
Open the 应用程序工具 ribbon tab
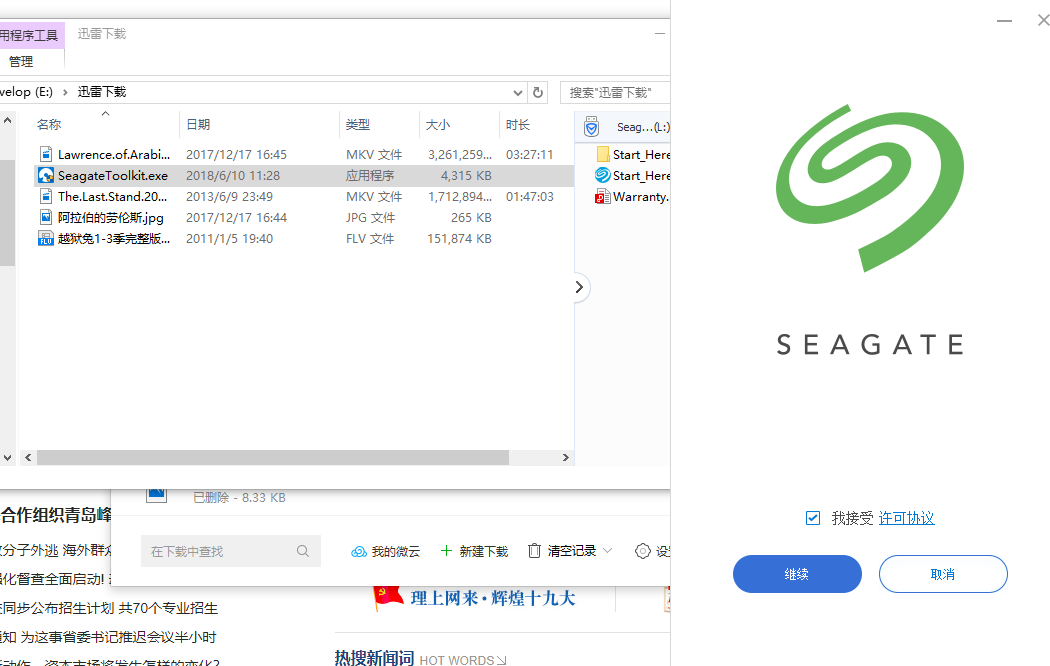[x=30, y=35]
